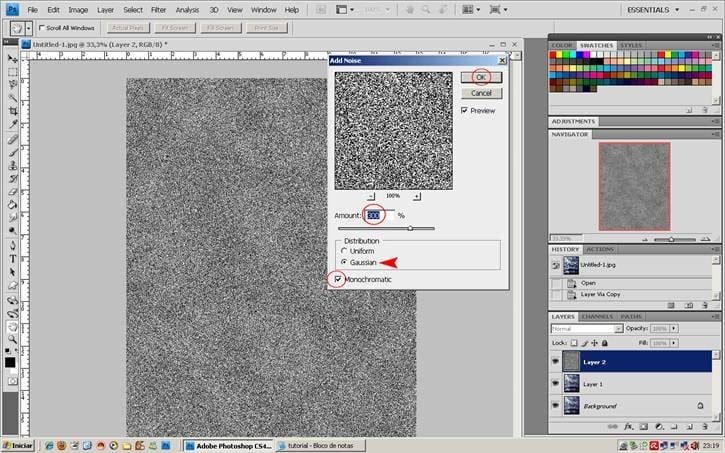This screenshot has width=725, height=453.
Task: Select the Move tool
Action: pyautogui.click(x=12, y=59)
